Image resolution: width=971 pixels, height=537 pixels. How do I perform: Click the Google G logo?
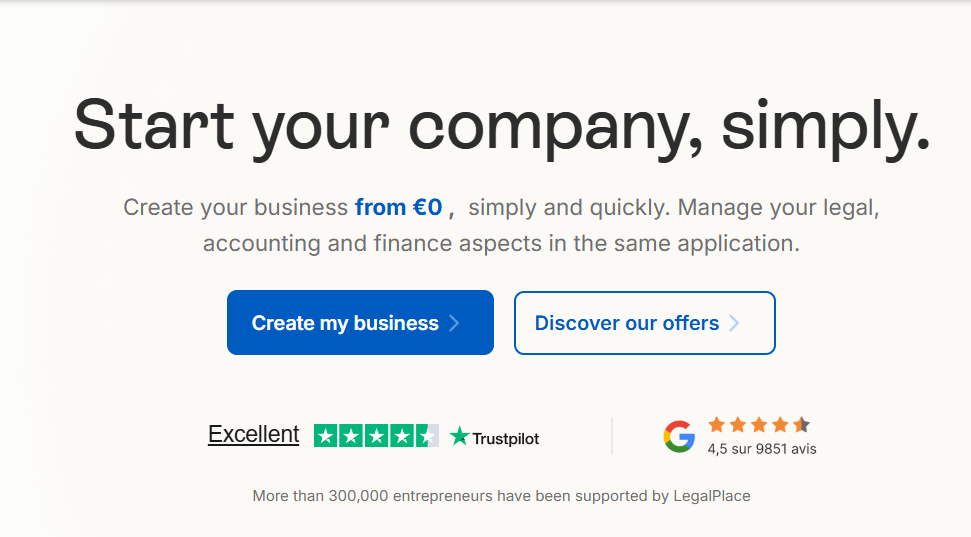point(679,436)
